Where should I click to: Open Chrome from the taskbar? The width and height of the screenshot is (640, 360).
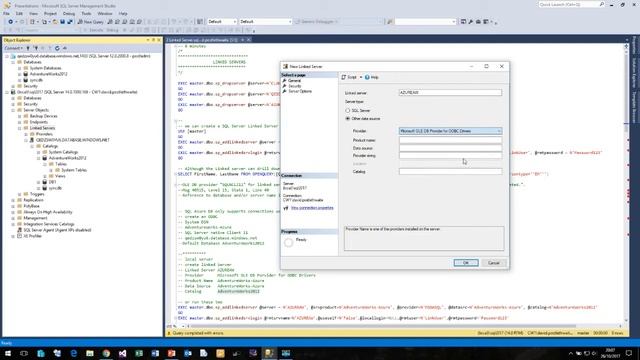106,353
